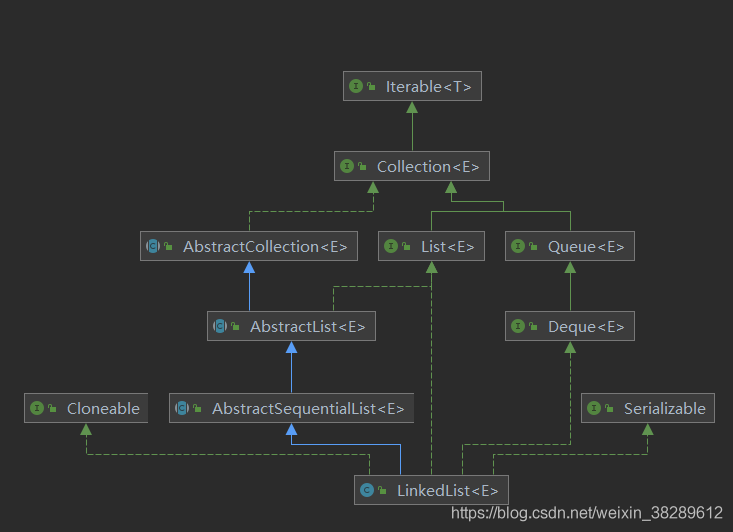Click the class icon beside LinkedList<E>
Viewport: 733px width, 532px height.
(367, 490)
